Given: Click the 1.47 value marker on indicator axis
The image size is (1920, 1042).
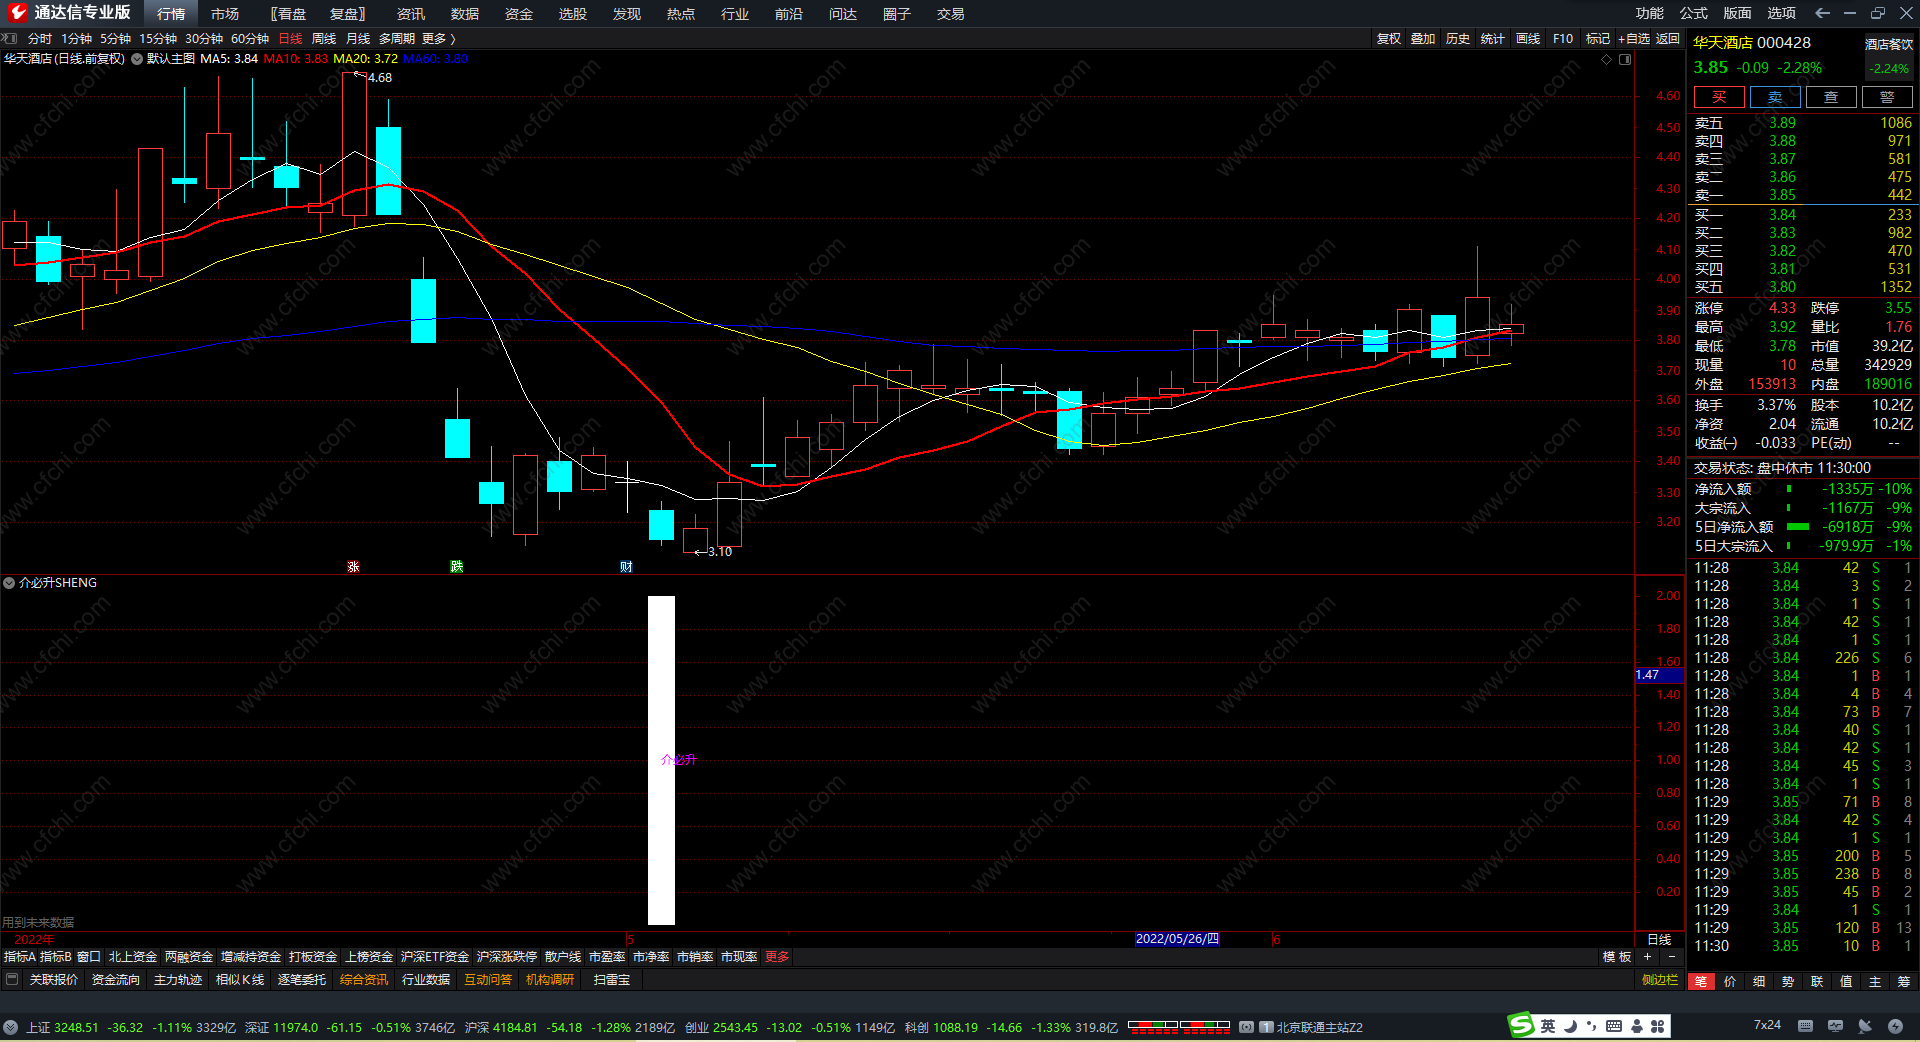Looking at the screenshot, I should tap(1658, 675).
